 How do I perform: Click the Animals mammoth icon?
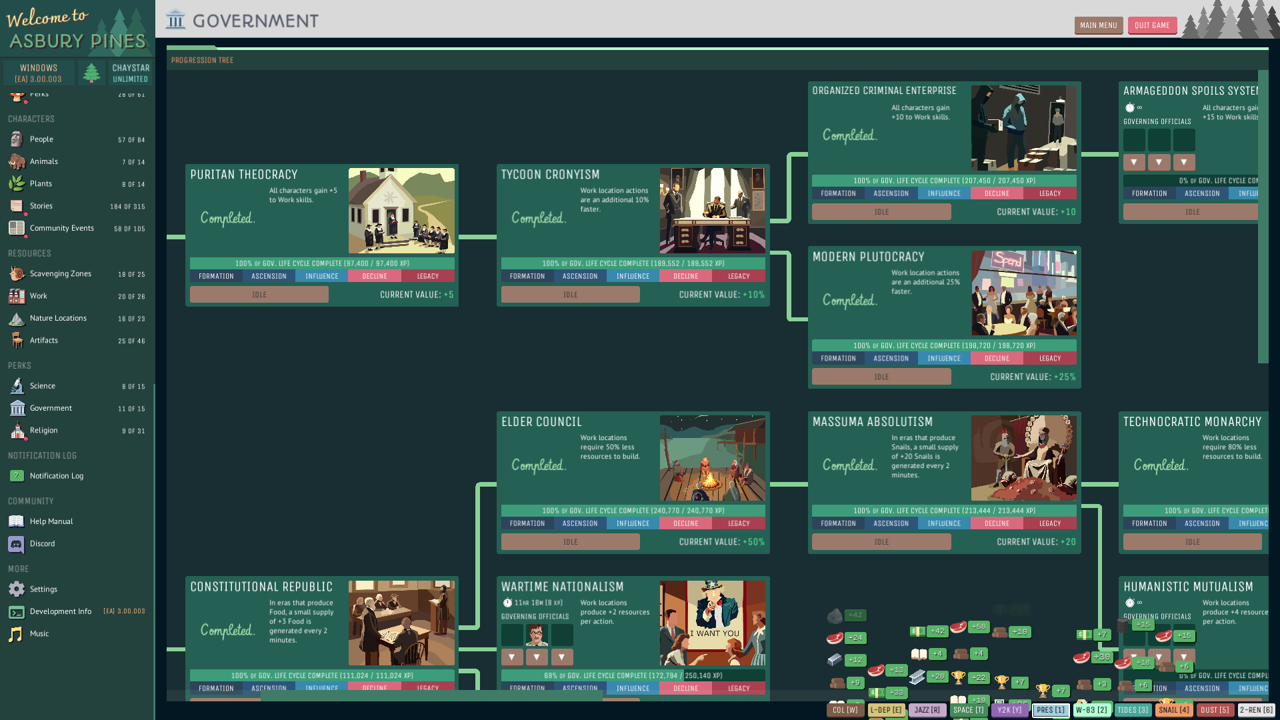click(16, 162)
